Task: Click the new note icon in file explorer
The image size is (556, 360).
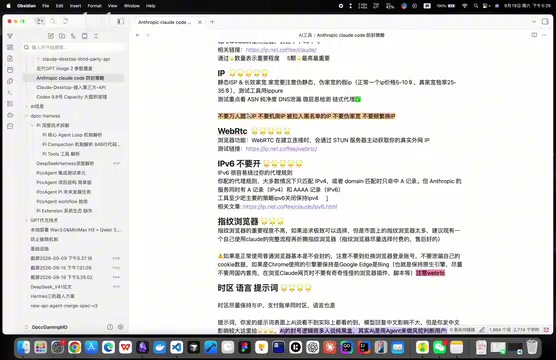Action: pyautogui.click(x=51, y=36)
